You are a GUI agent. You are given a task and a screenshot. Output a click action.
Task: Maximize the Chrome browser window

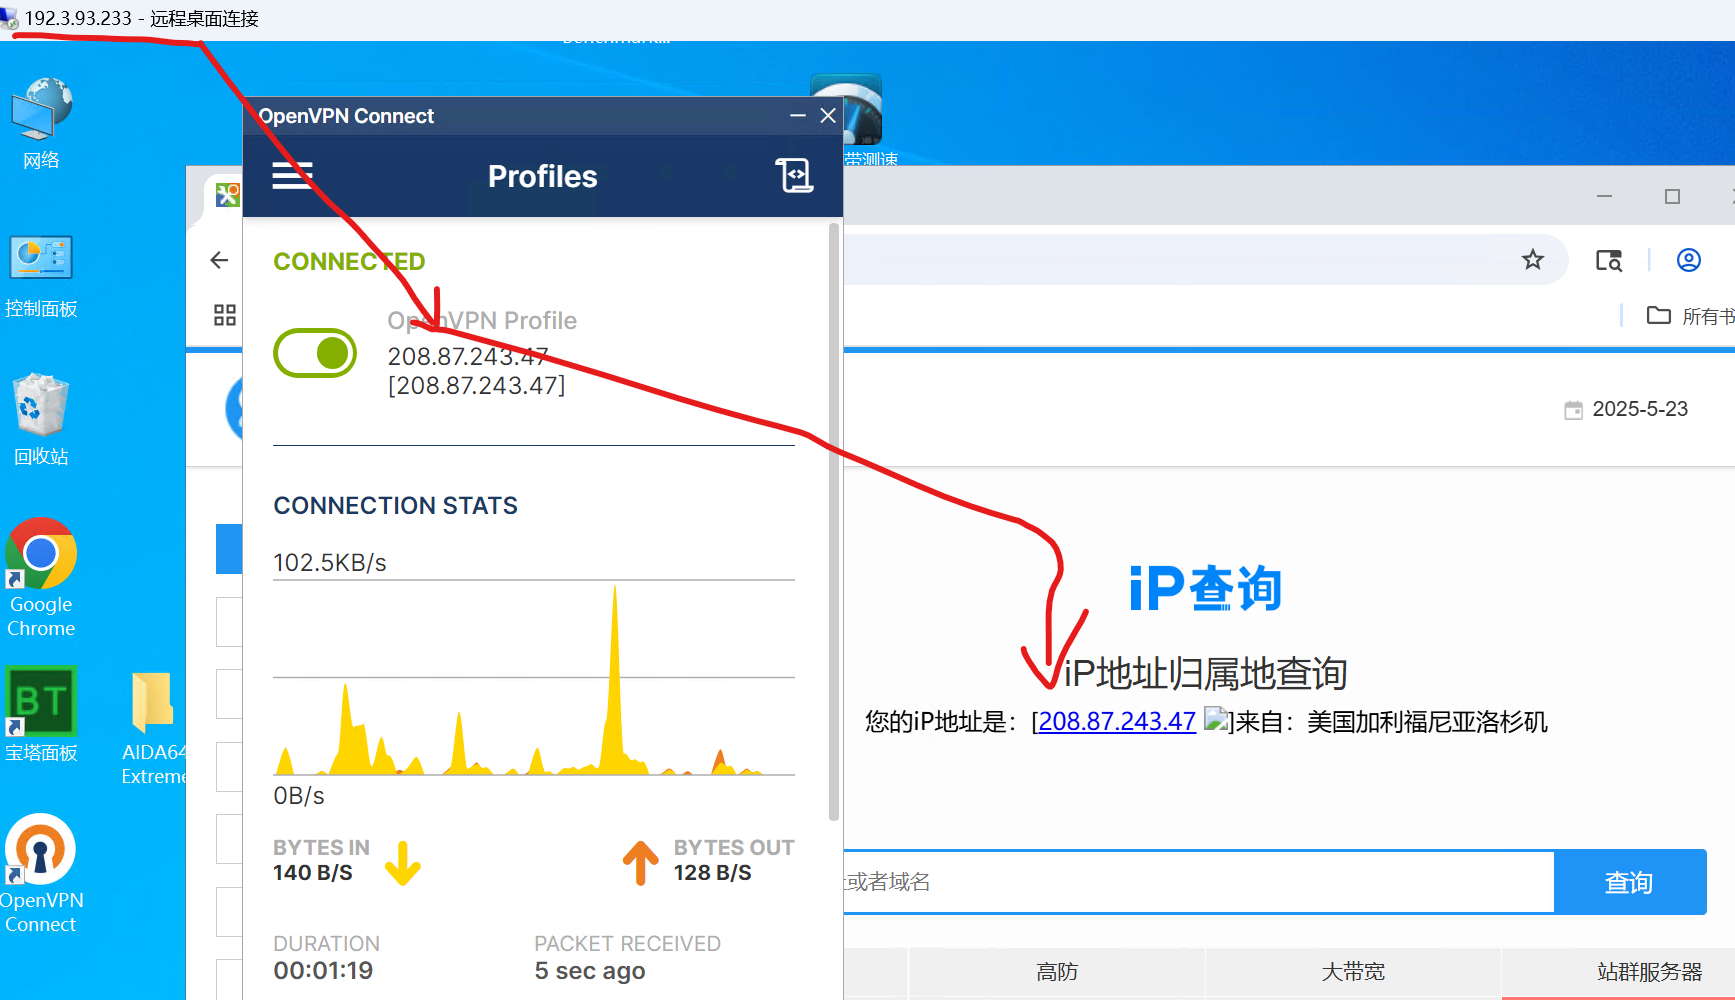pyautogui.click(x=1672, y=196)
